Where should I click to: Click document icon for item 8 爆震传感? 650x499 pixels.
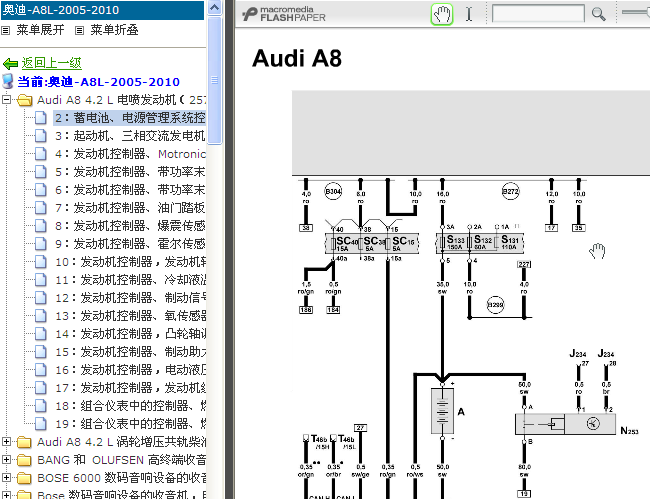[x=41, y=226]
